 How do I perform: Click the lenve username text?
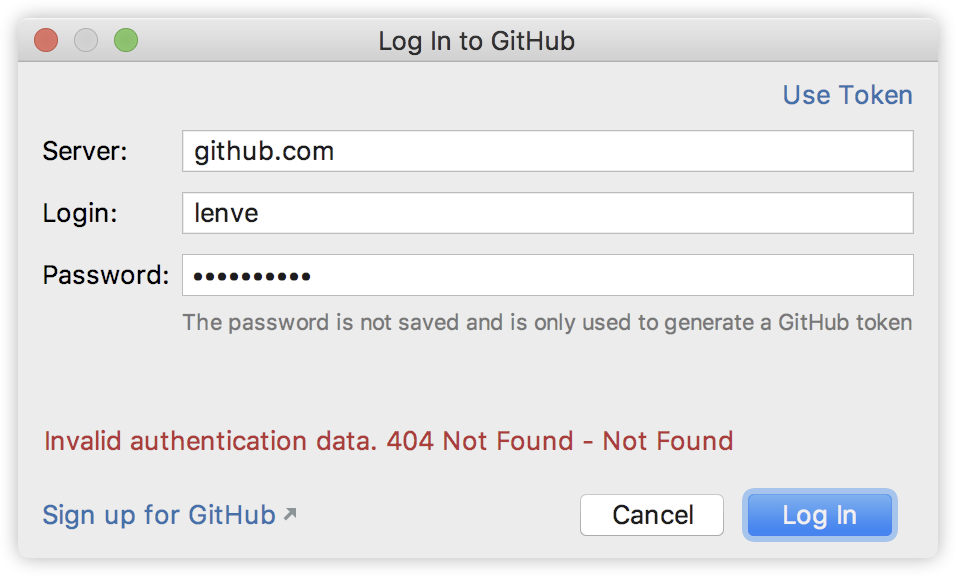coord(226,213)
